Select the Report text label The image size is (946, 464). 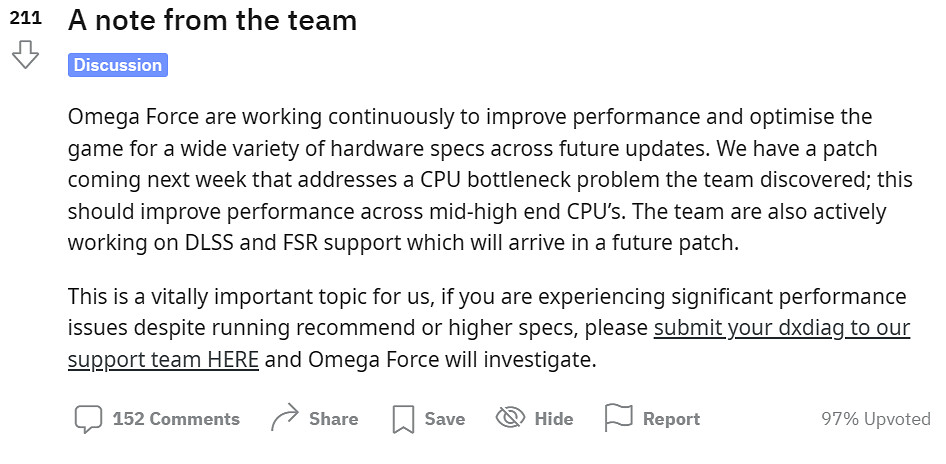click(671, 419)
